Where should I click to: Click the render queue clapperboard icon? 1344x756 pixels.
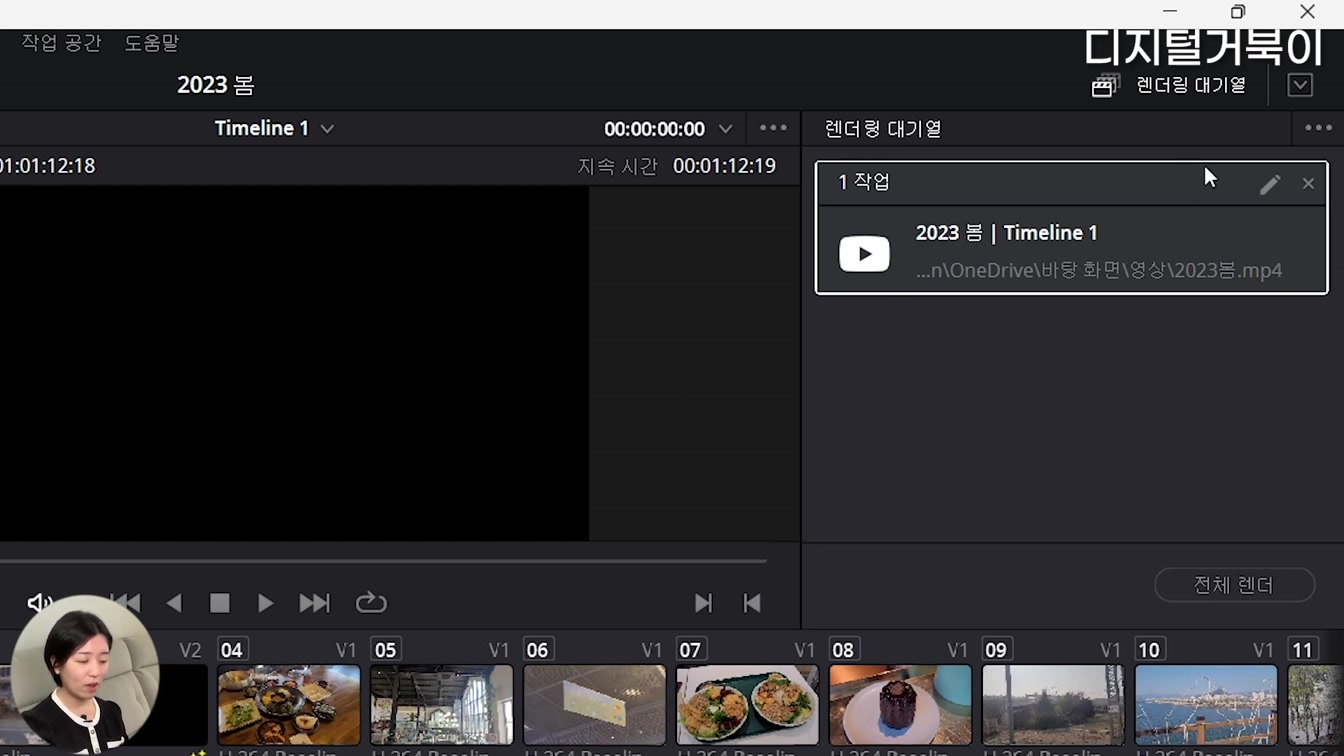tap(1104, 86)
